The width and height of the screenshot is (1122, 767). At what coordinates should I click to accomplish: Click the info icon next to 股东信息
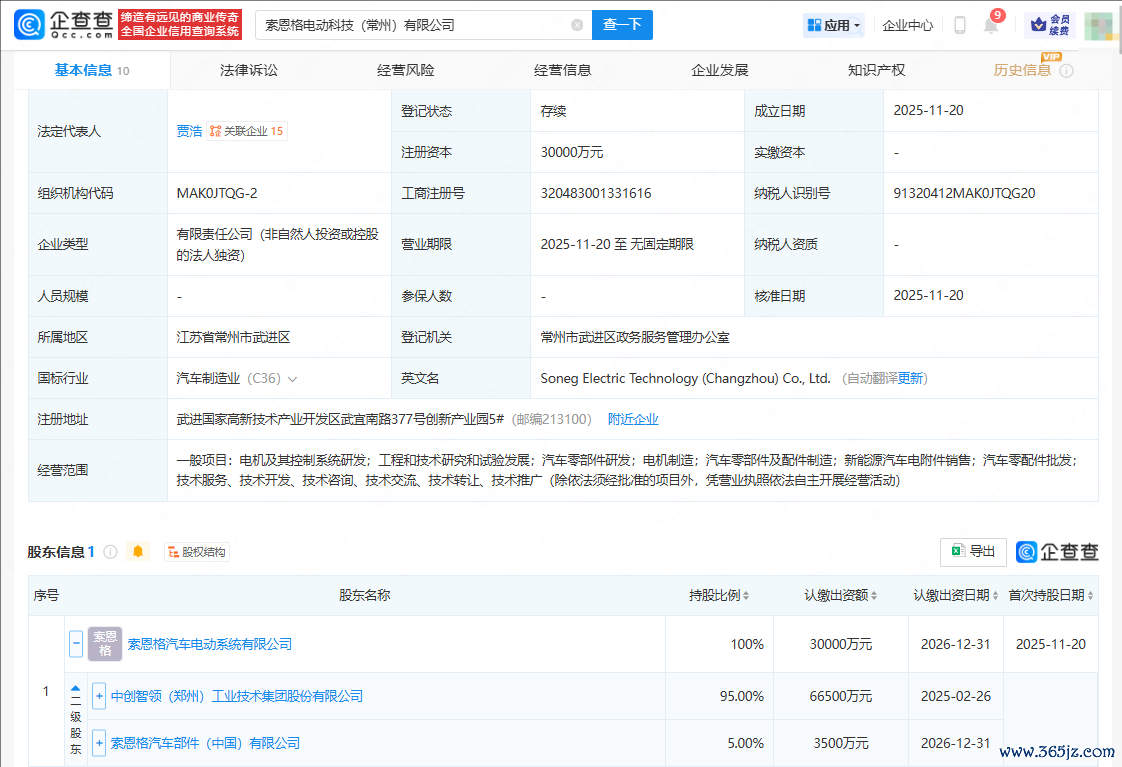tap(110, 552)
